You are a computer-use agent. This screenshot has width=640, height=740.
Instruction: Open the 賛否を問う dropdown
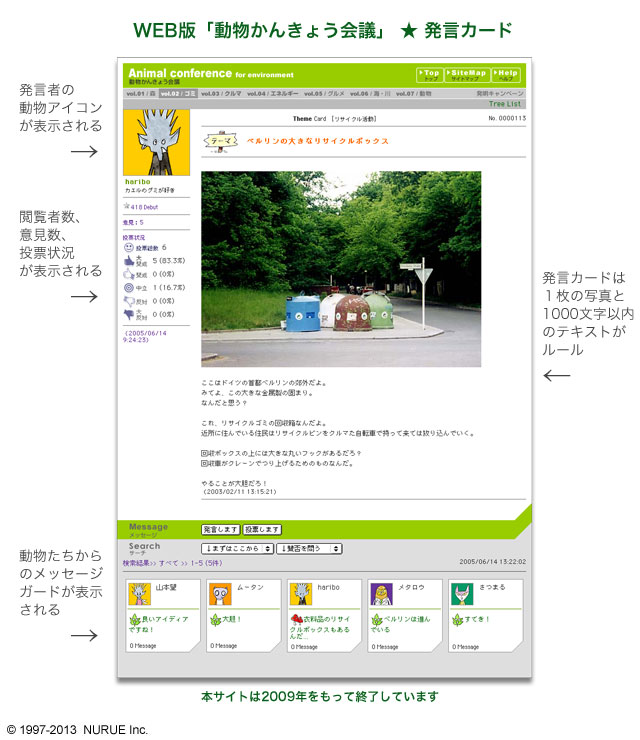(309, 548)
